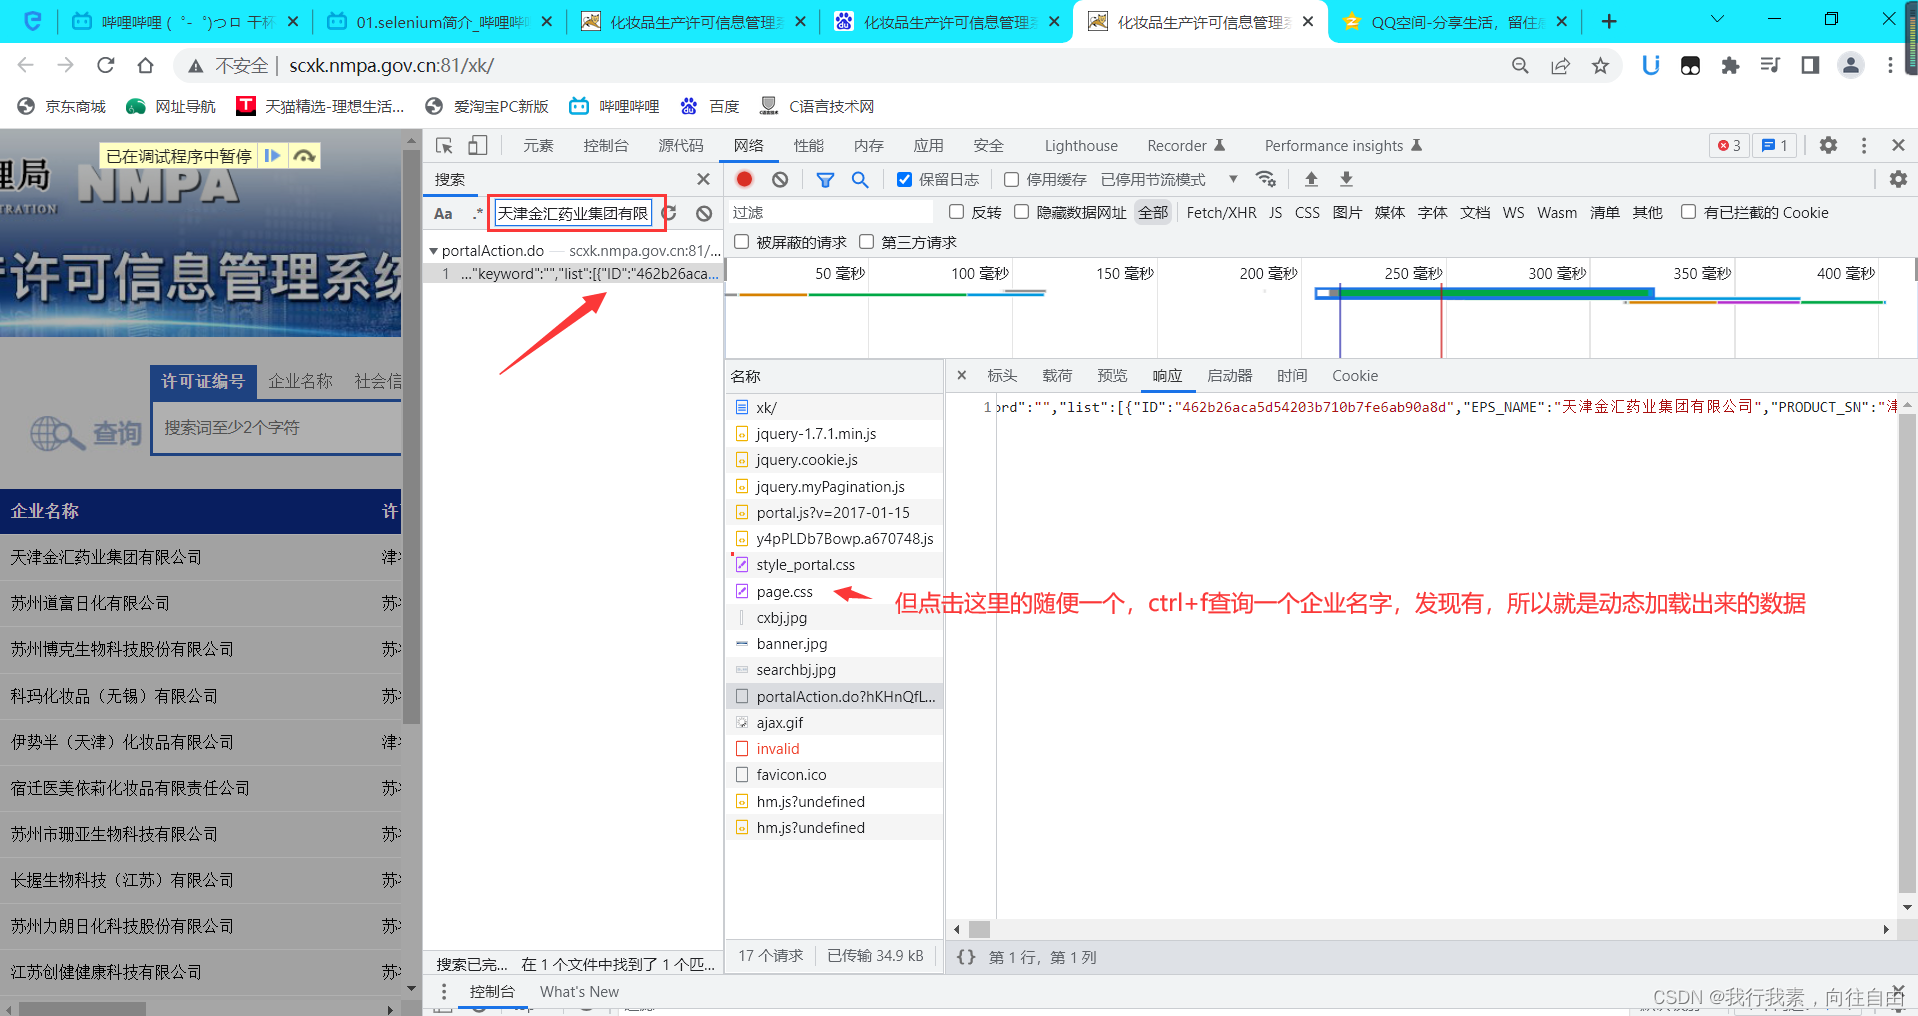This screenshot has width=1918, height=1016.
Task: Go to browser home page icon
Action: [146, 65]
